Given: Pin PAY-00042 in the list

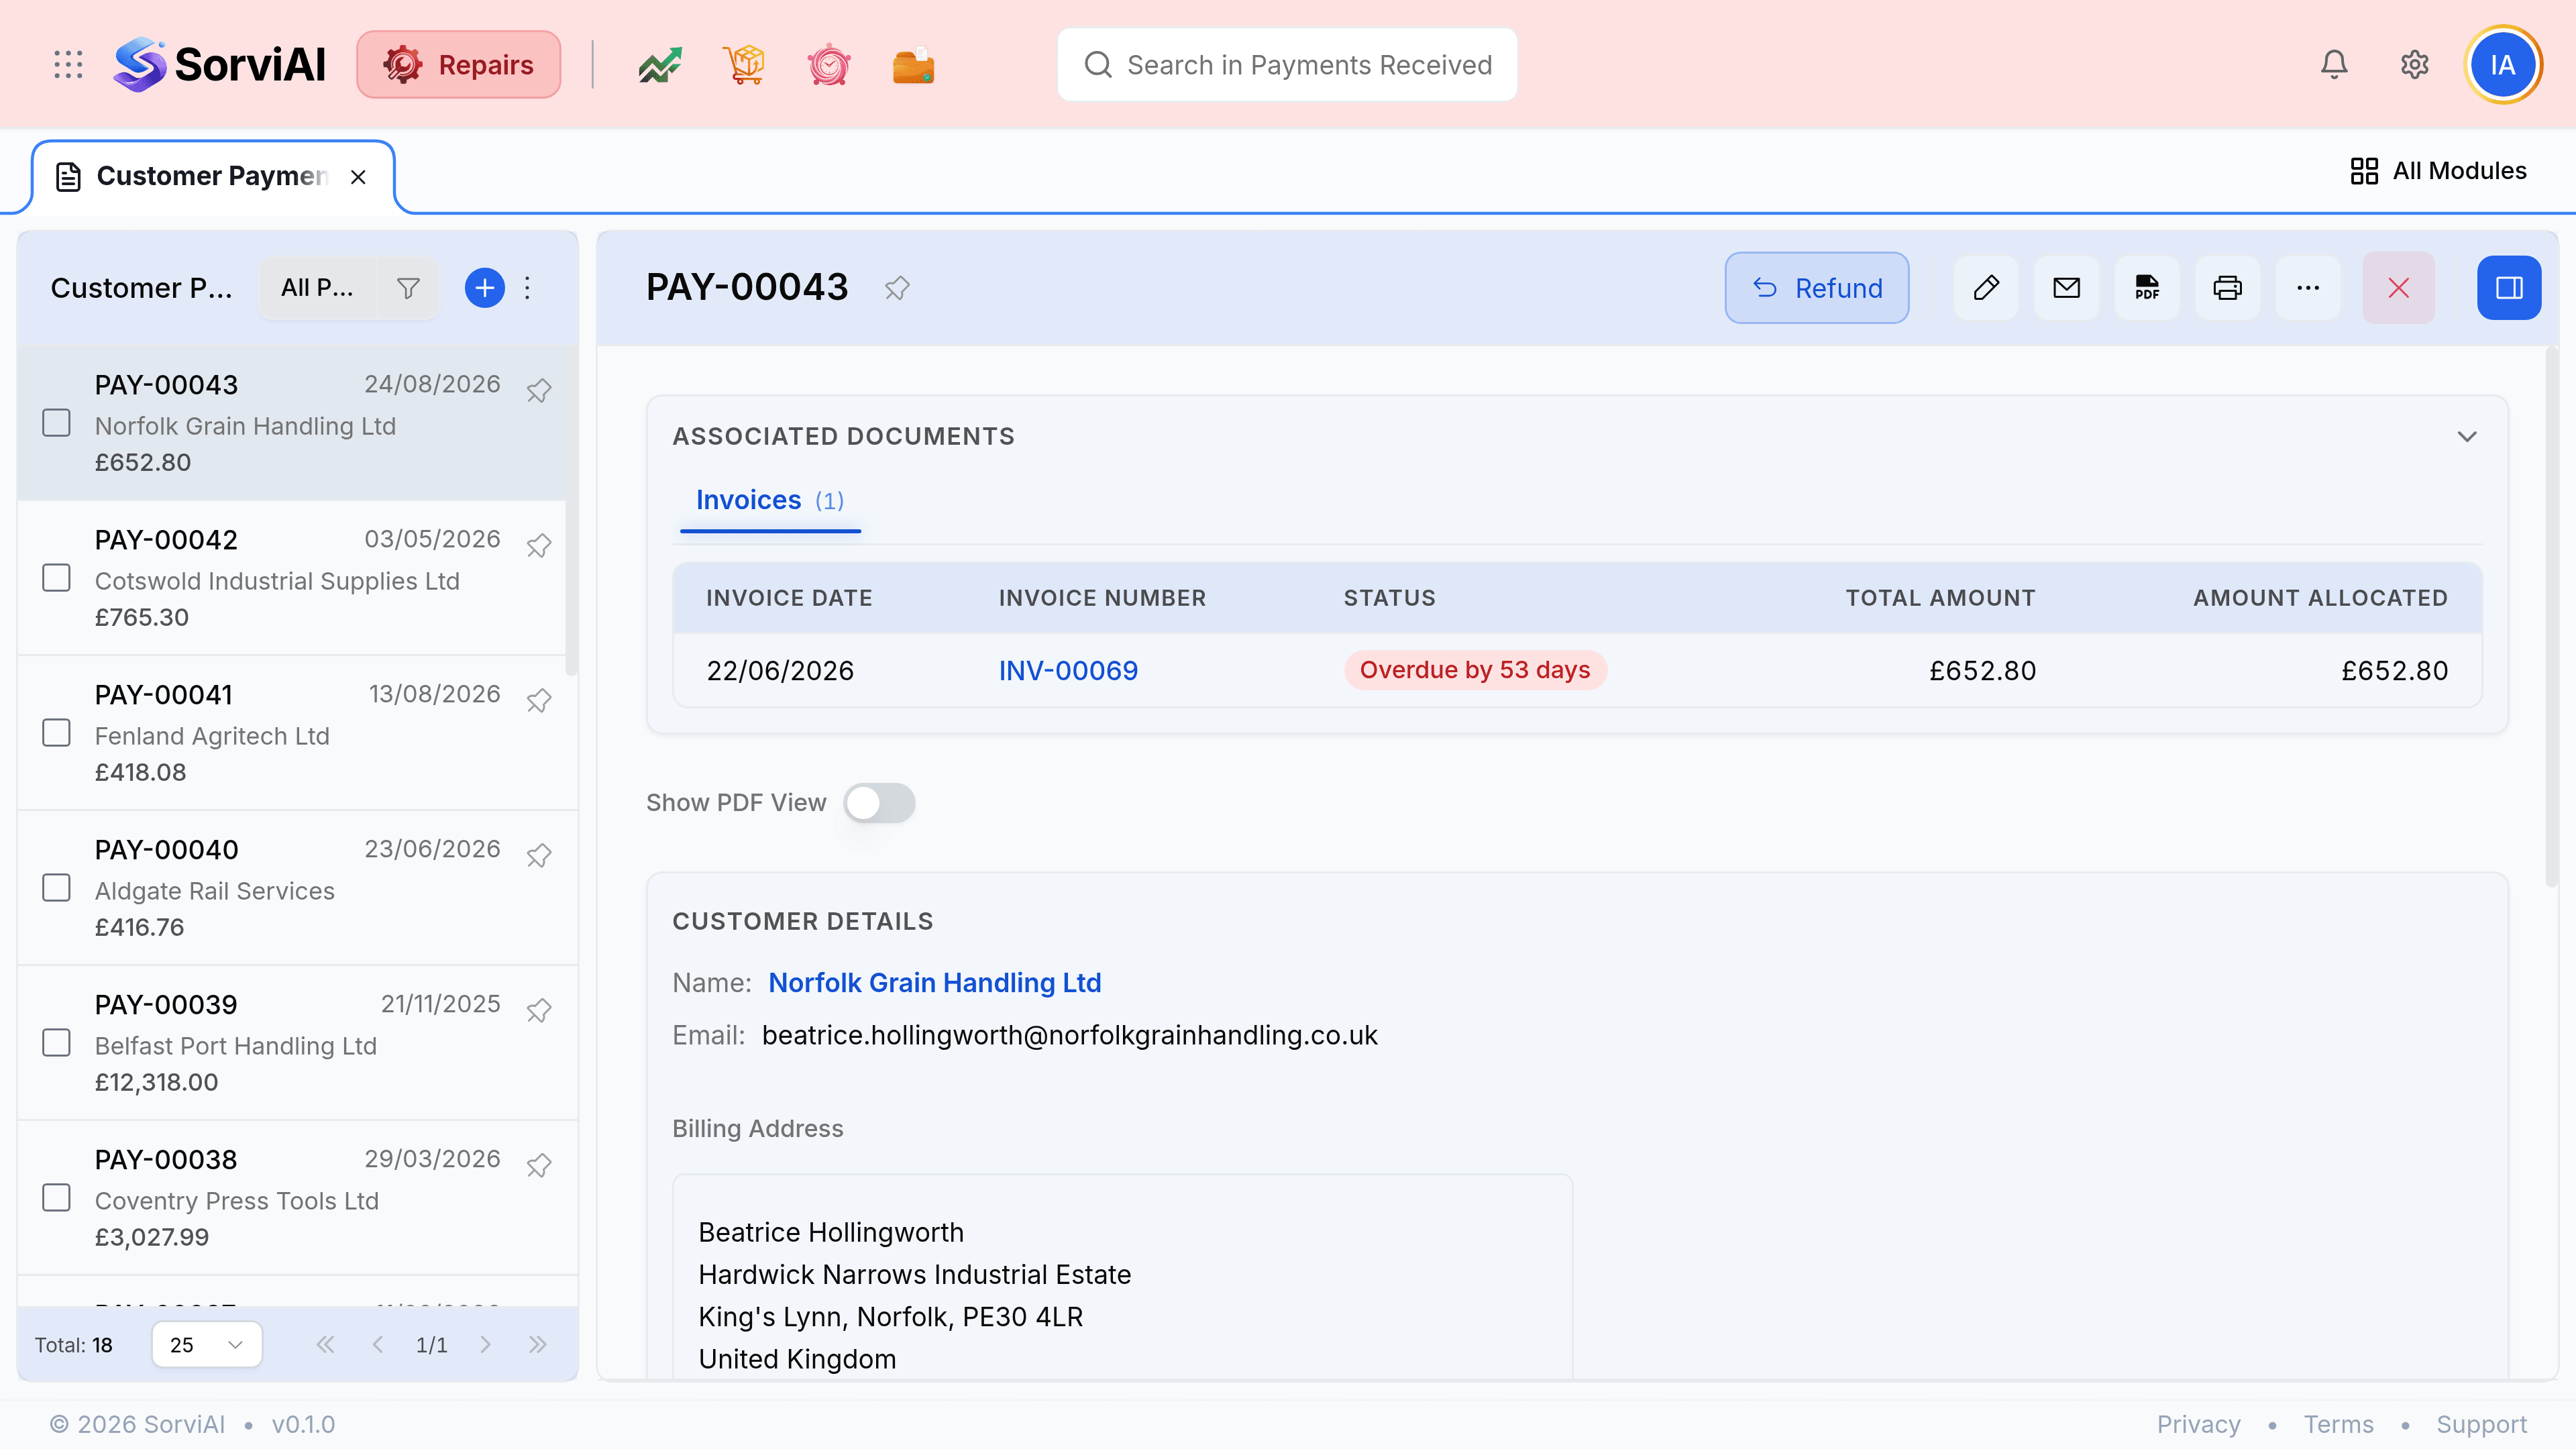Looking at the screenshot, I should click(x=539, y=545).
